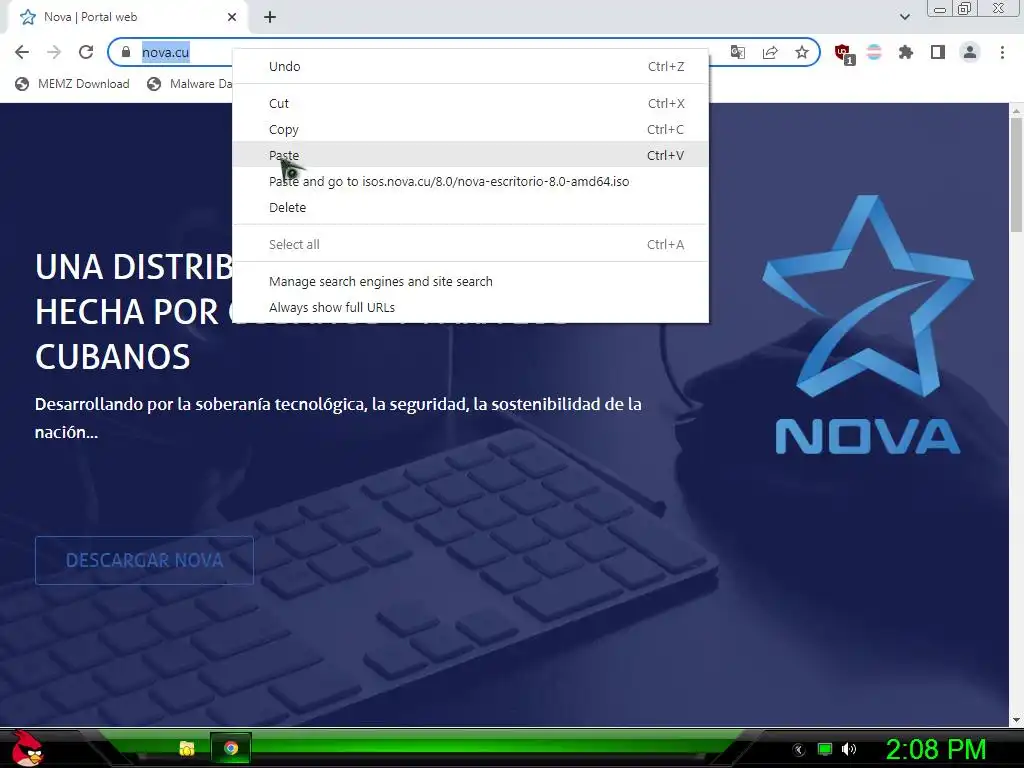The width and height of the screenshot is (1024, 768).
Task: Click the green monitor tray icon
Action: (x=825, y=749)
